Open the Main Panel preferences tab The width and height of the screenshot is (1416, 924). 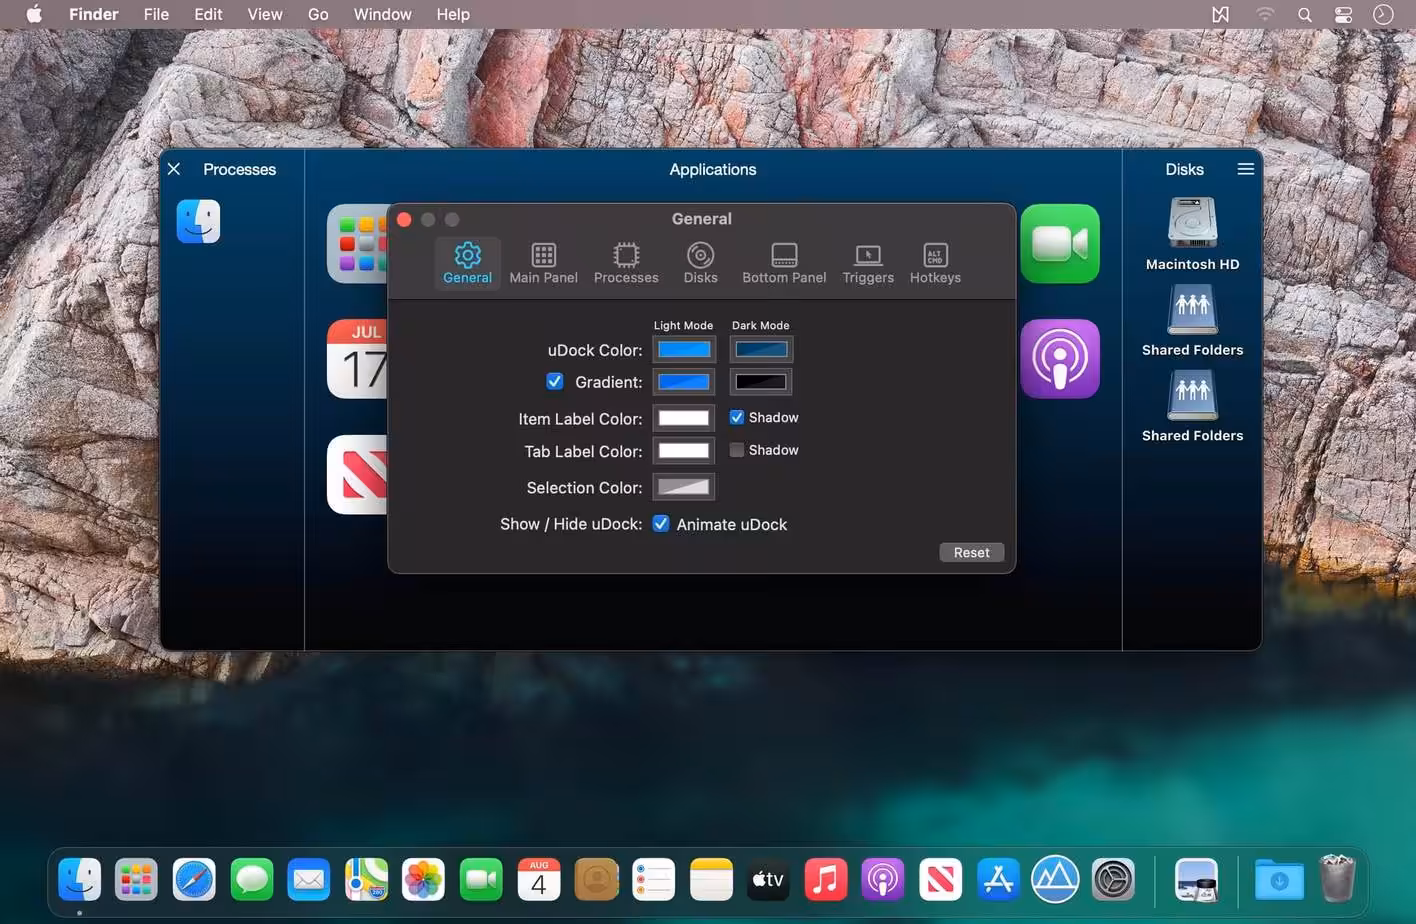tap(543, 264)
